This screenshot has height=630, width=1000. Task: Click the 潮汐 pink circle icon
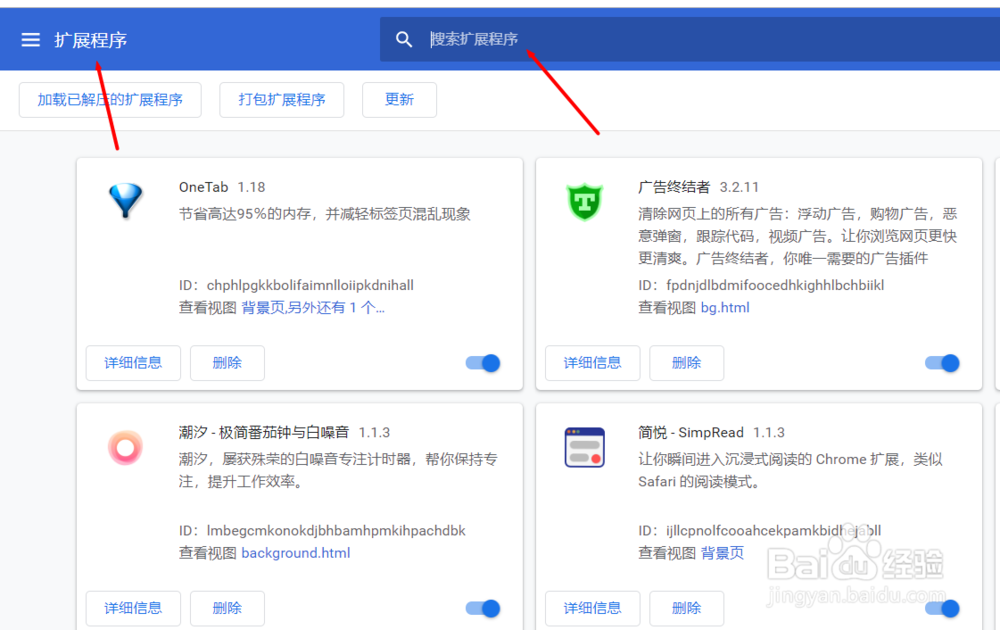pos(126,448)
